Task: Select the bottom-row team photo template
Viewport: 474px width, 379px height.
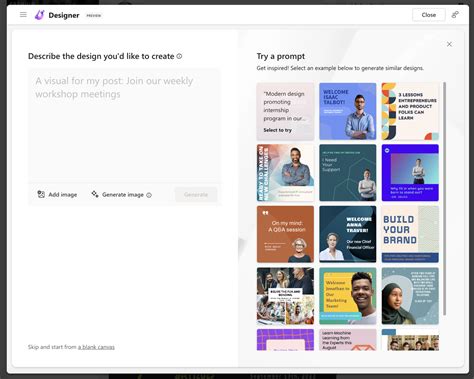Action: (410, 340)
